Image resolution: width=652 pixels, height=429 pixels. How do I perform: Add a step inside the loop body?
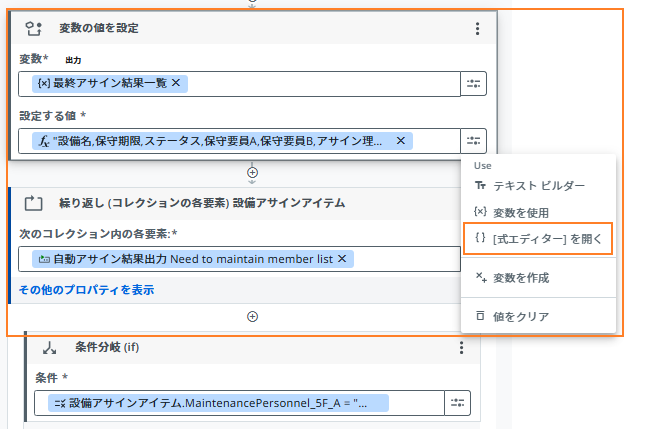coord(252,317)
